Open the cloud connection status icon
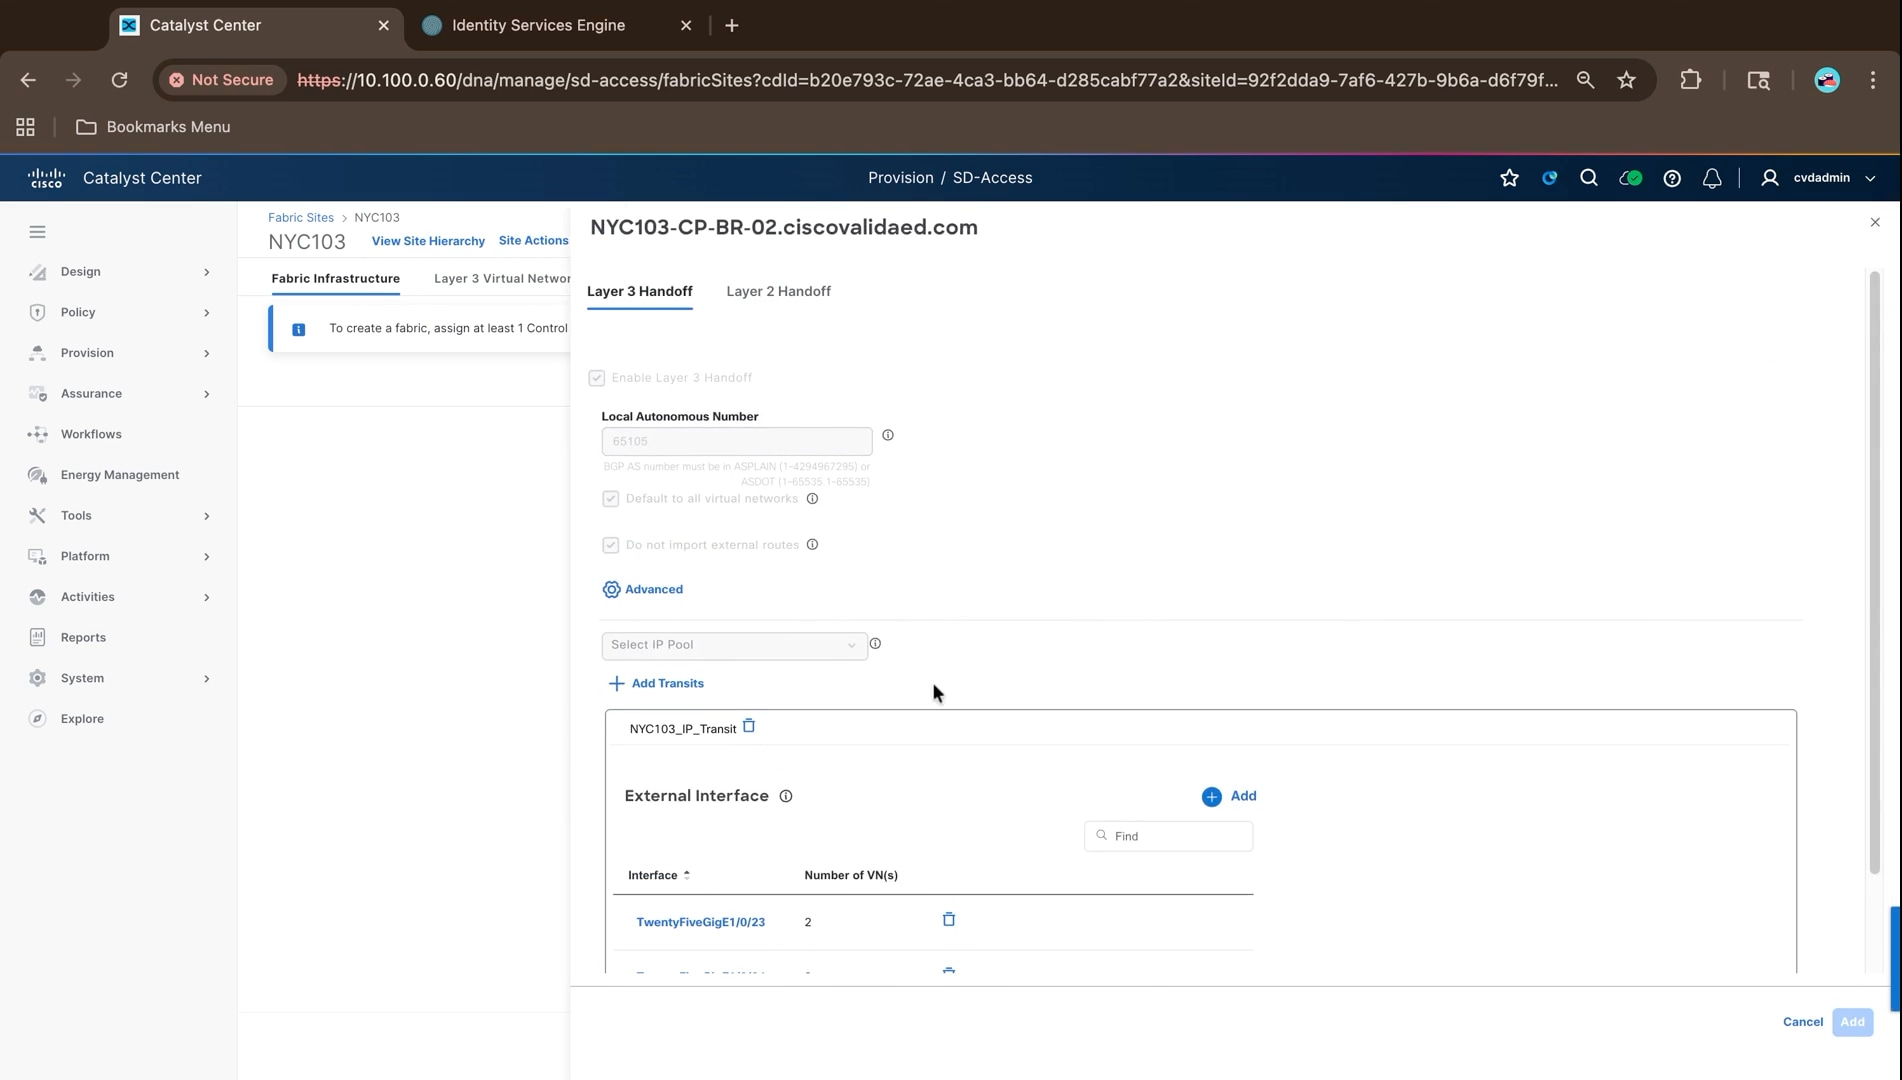The image size is (1902, 1080). point(1630,178)
